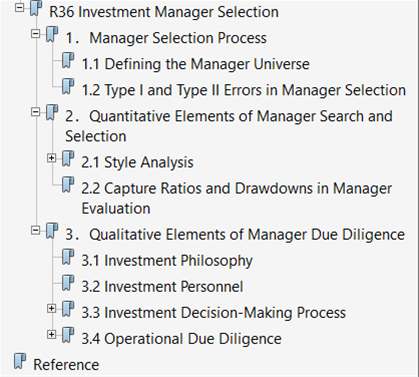Jump to 3.1 Investment Philosophy section
This screenshot has width=419, height=377.
(167, 261)
